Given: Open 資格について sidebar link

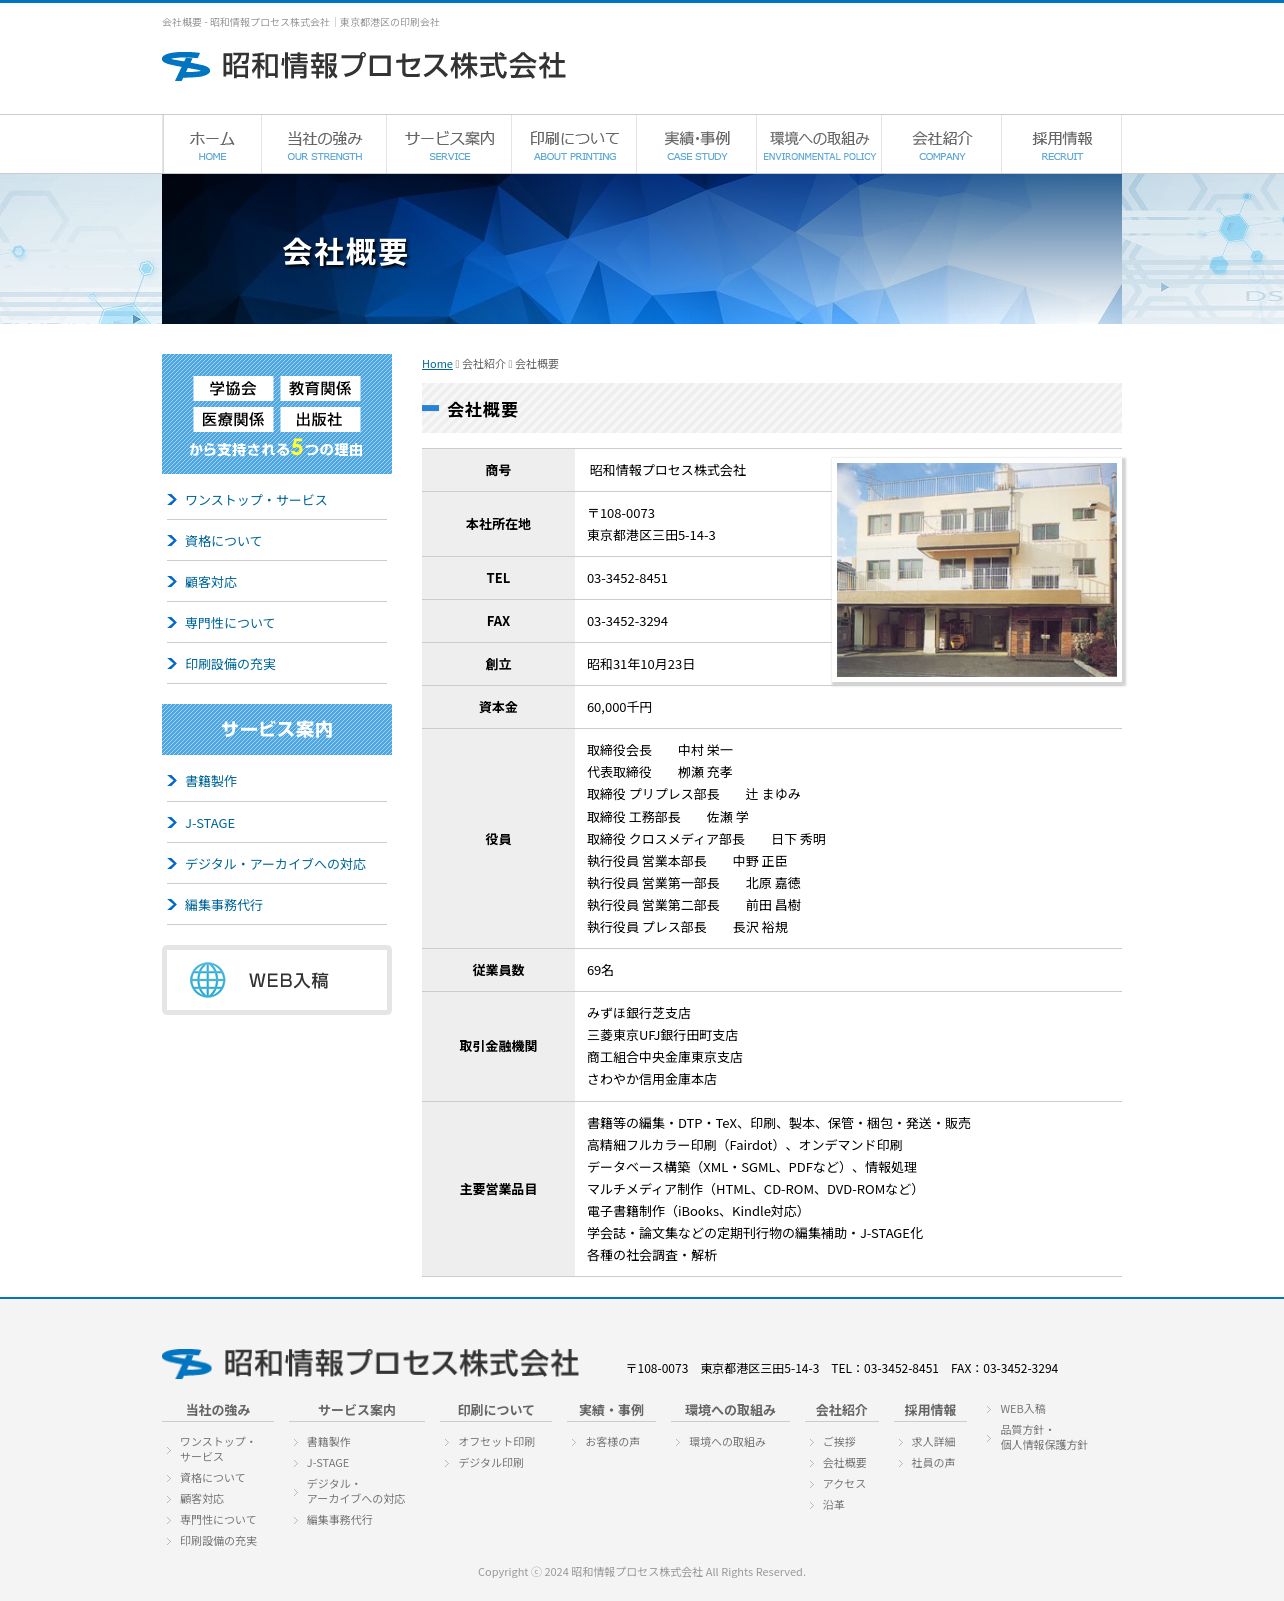Looking at the screenshot, I should point(223,541).
